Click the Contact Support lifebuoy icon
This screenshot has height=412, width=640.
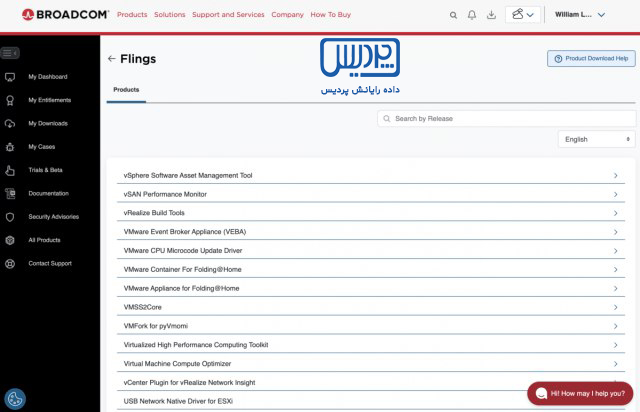coord(10,264)
